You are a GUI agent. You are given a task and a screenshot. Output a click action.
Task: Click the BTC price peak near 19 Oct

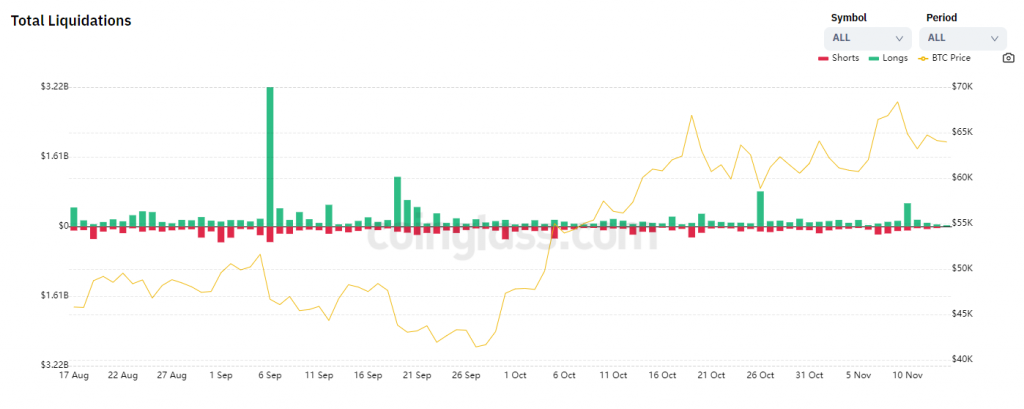[691, 116]
